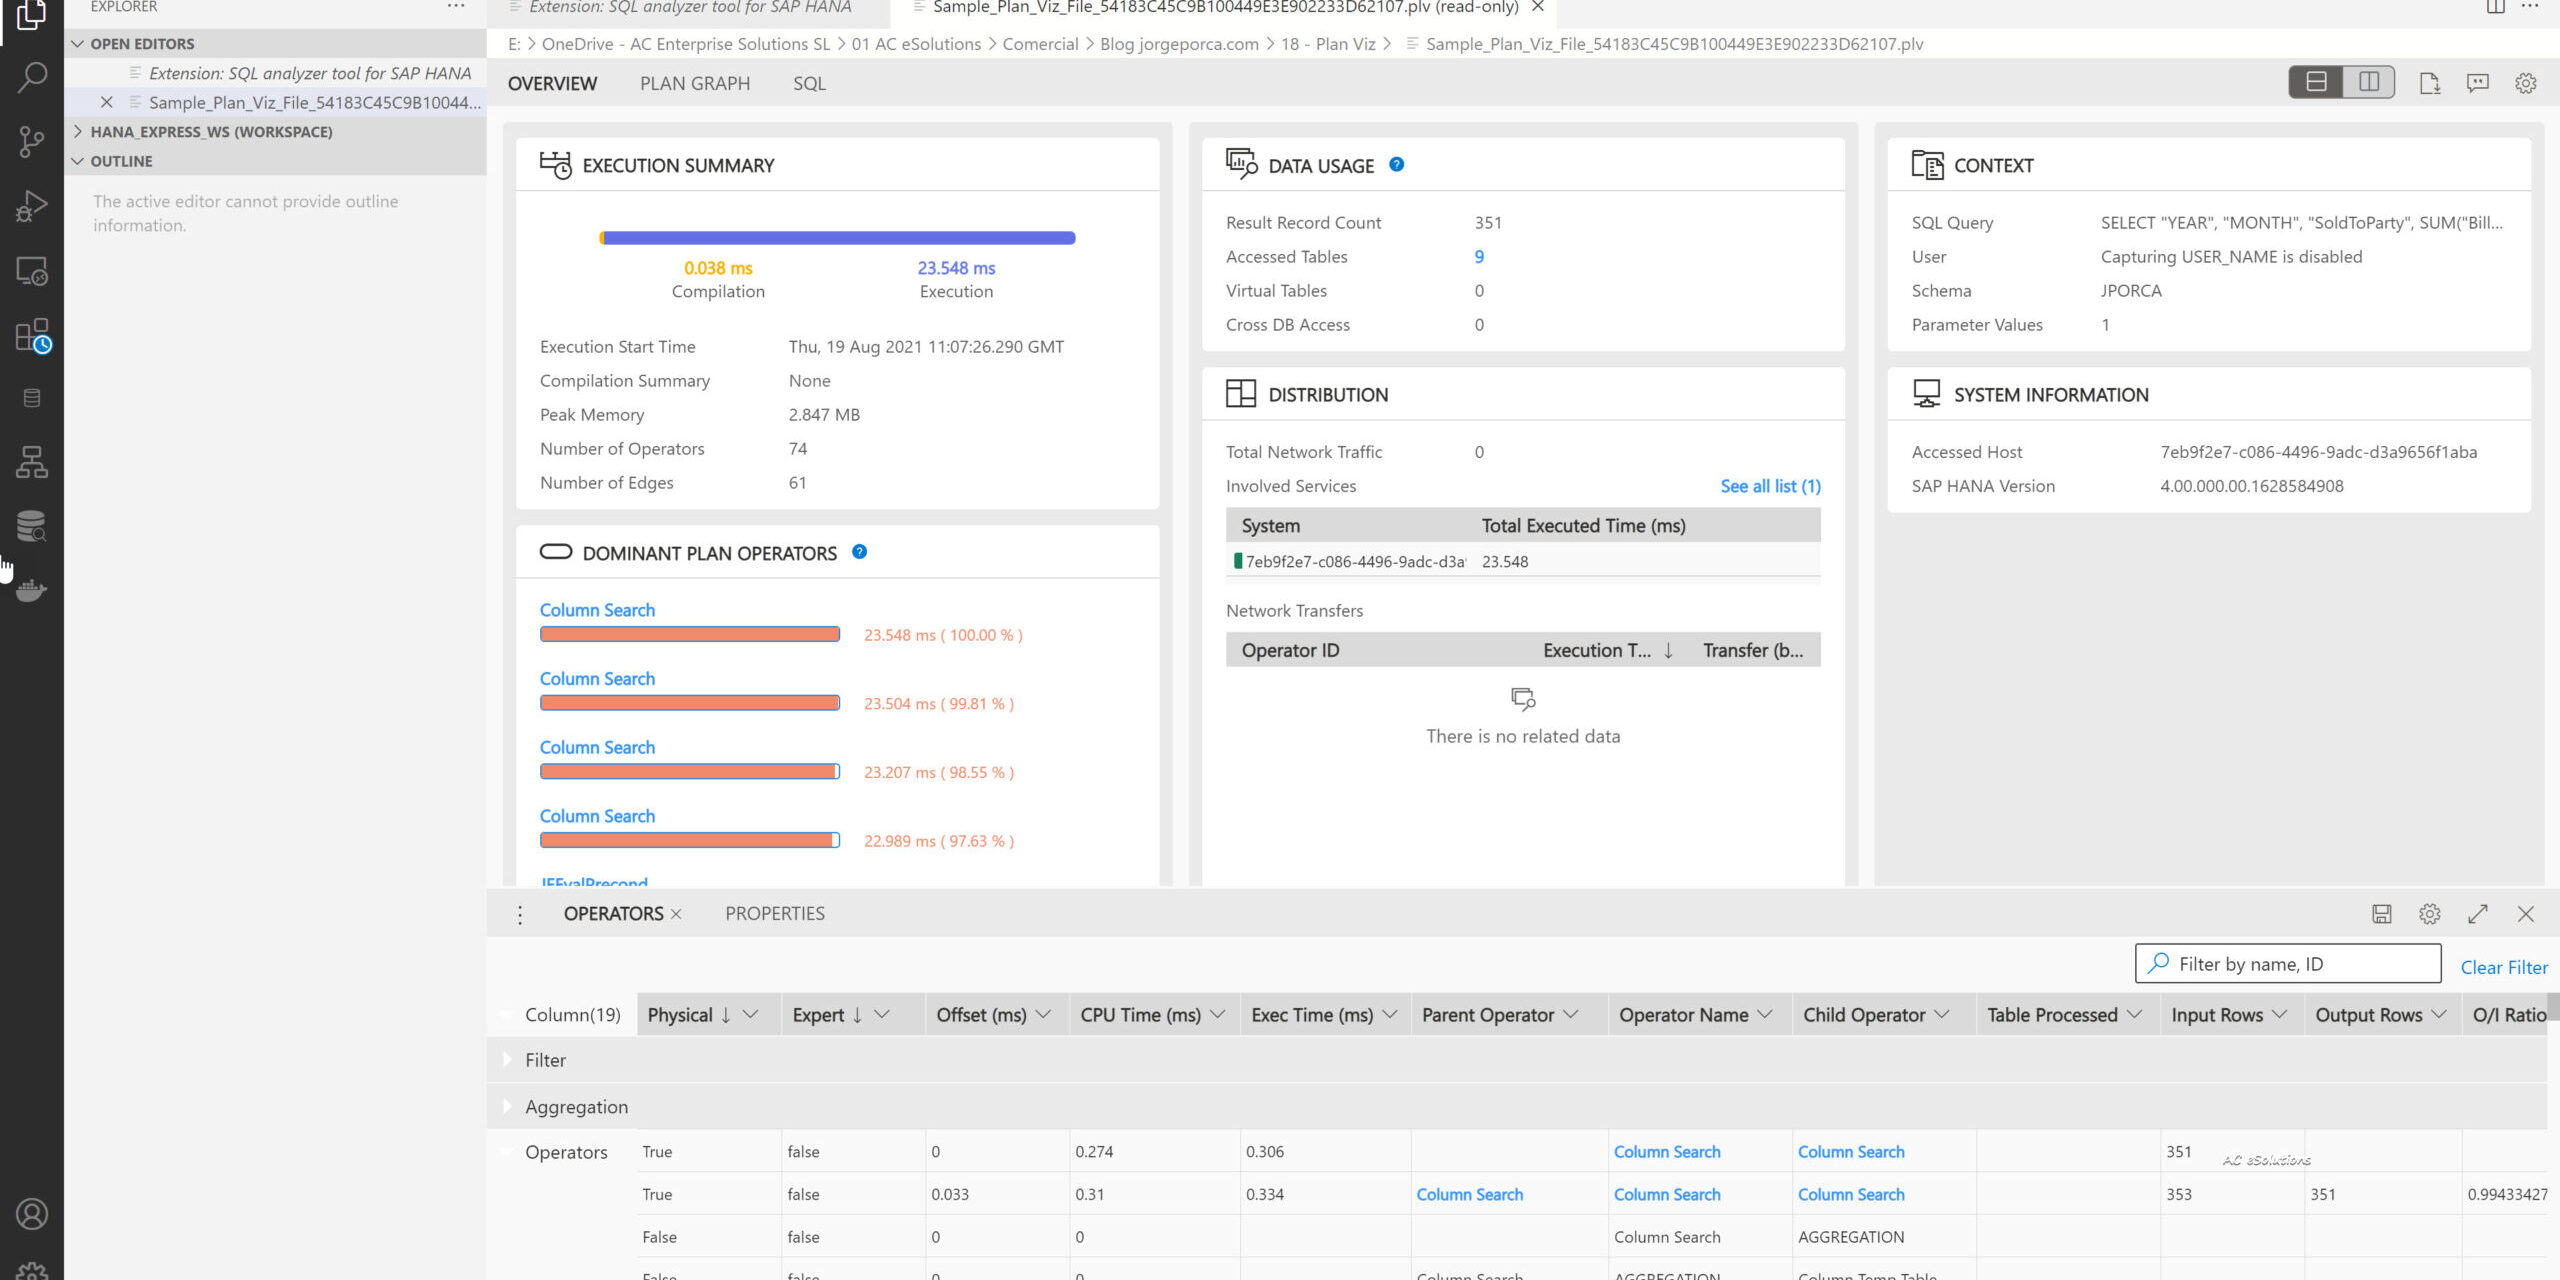Open Run and Debug view

pos(32,206)
